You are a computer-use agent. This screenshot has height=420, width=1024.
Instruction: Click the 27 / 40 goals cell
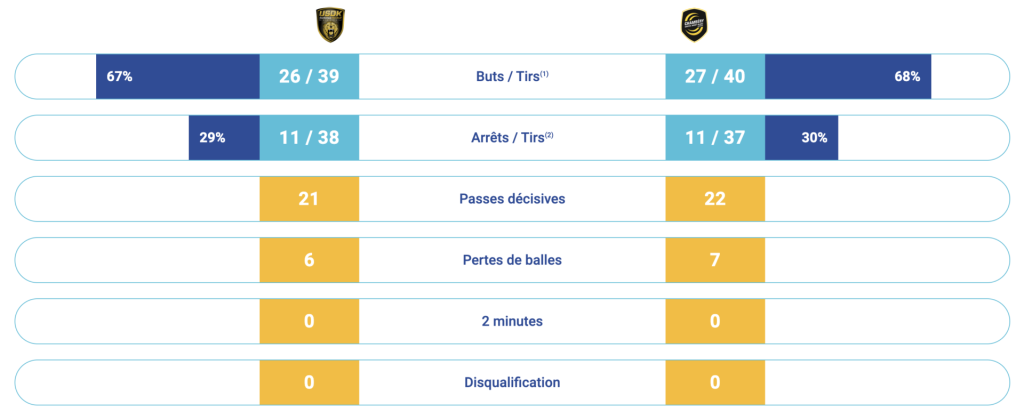(715, 76)
